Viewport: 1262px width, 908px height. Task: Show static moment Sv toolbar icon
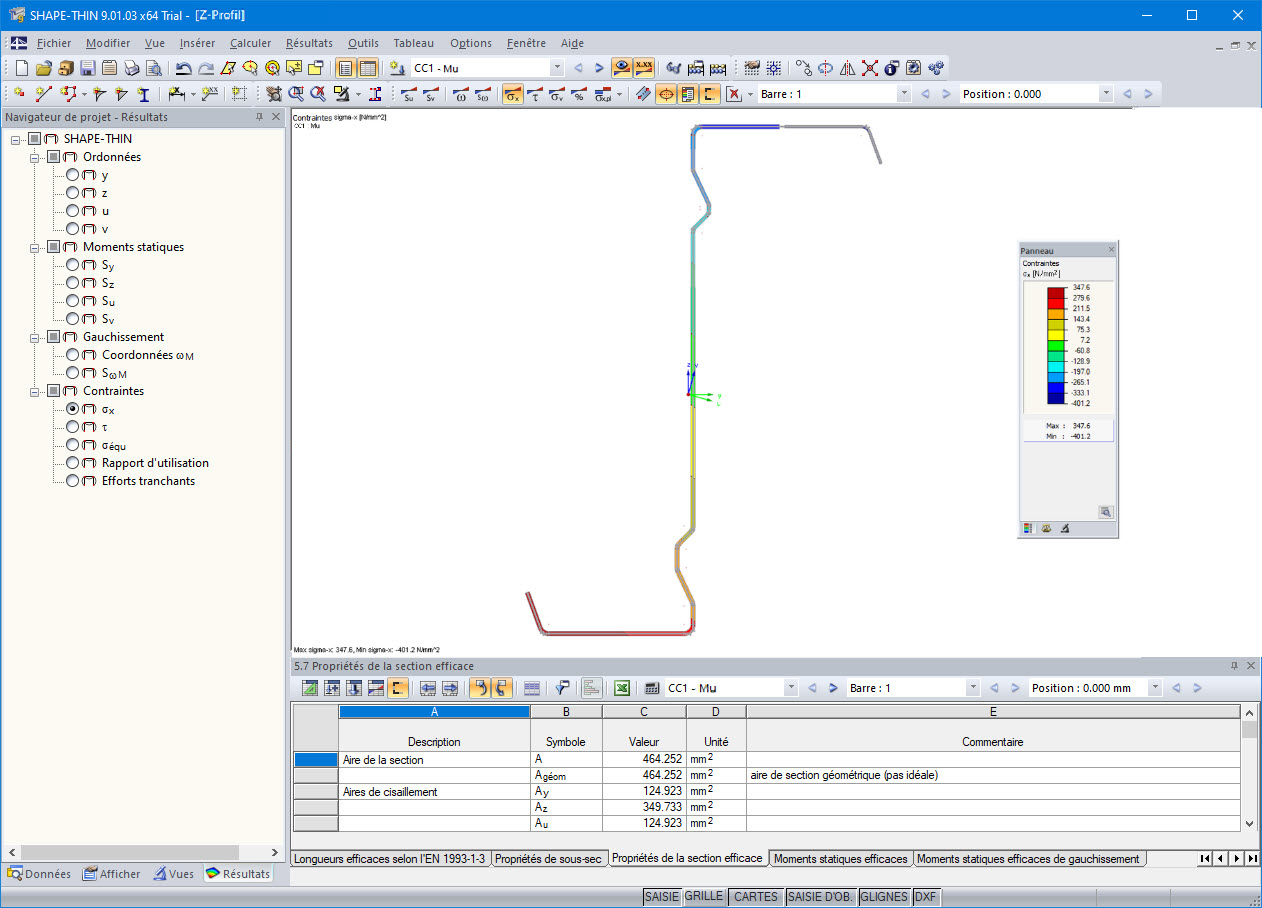[x=430, y=94]
